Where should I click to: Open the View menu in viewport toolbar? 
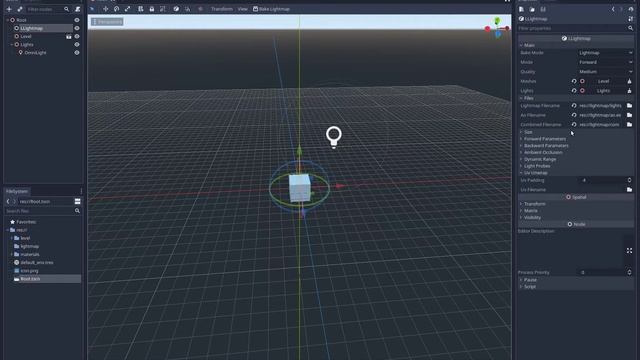click(x=242, y=9)
